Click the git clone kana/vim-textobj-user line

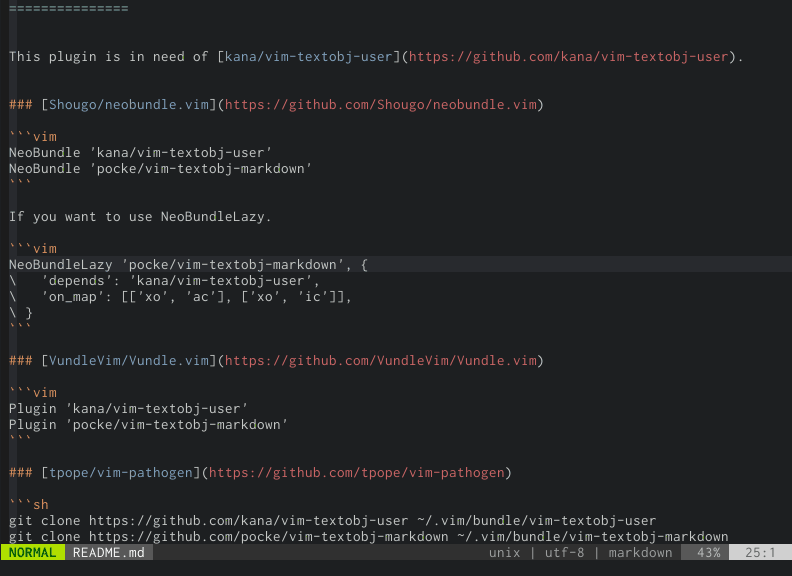click(332, 520)
